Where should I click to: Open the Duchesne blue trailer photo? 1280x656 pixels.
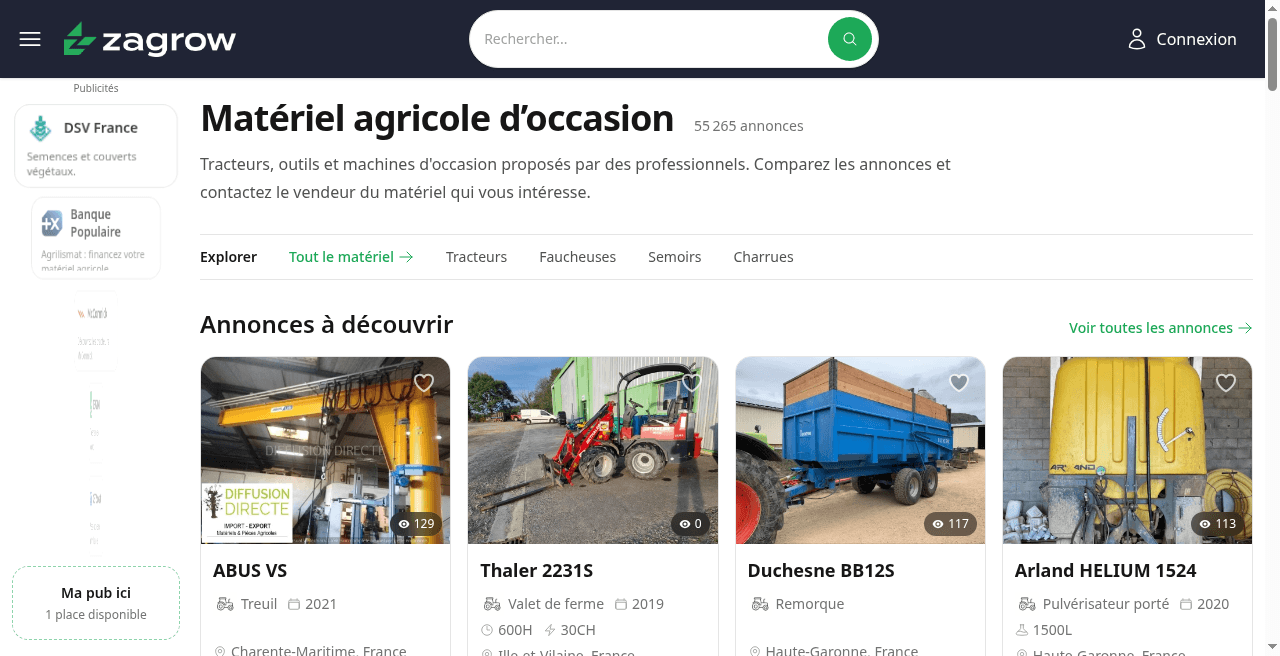coord(860,450)
